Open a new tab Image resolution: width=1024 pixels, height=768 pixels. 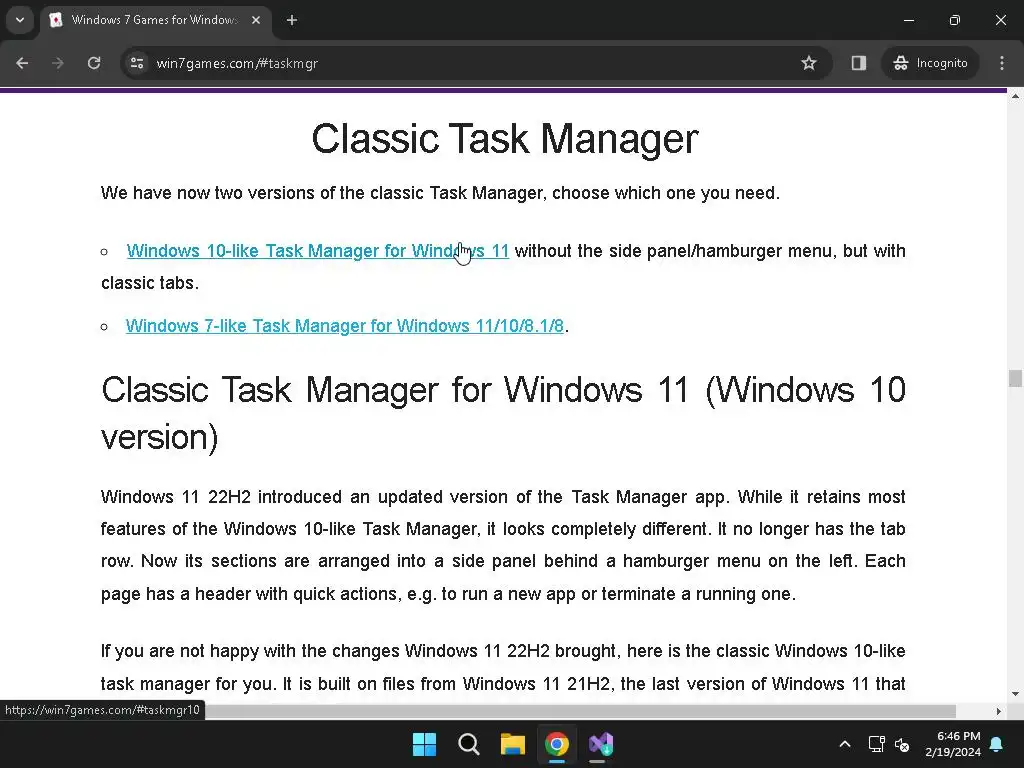click(292, 20)
